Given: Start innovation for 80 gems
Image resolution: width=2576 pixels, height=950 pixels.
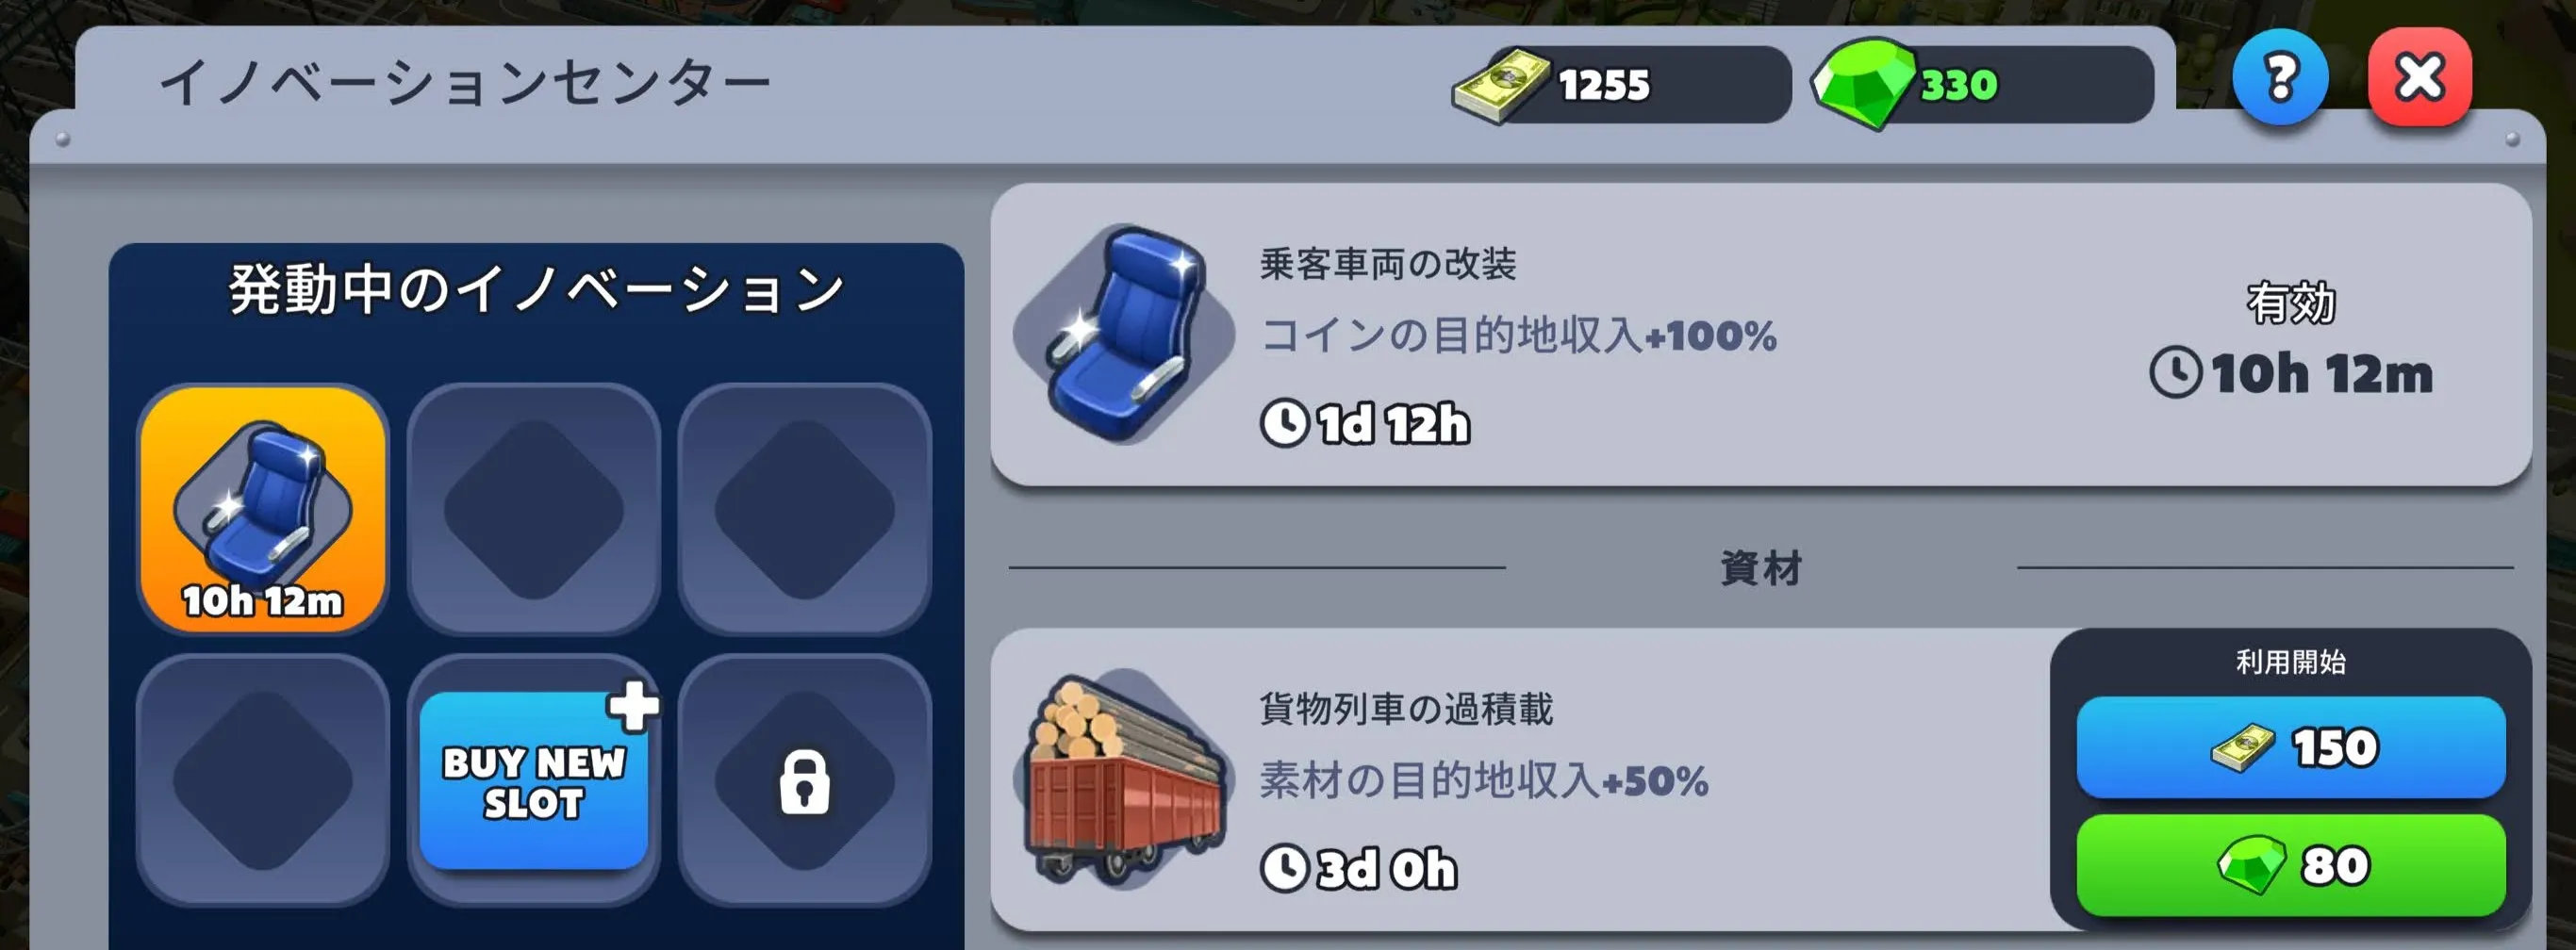Looking at the screenshot, I should pos(2291,865).
